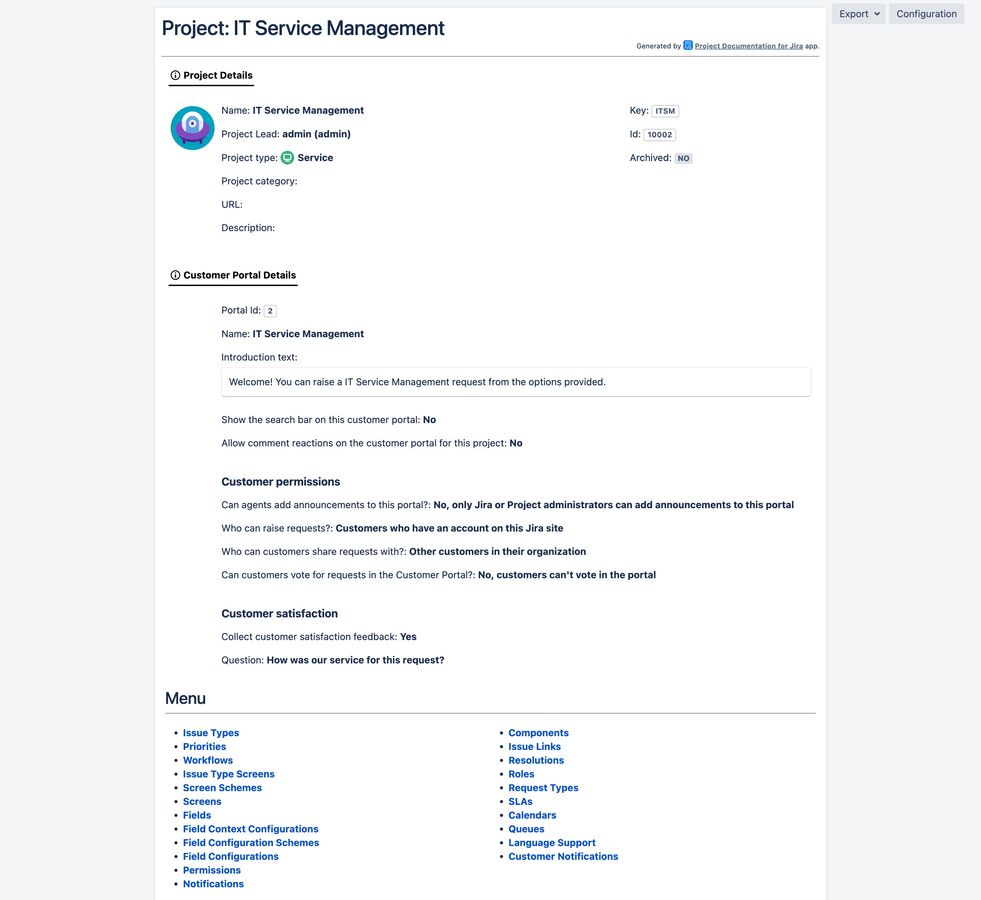Click "Other customers in their organization" value

(x=497, y=552)
